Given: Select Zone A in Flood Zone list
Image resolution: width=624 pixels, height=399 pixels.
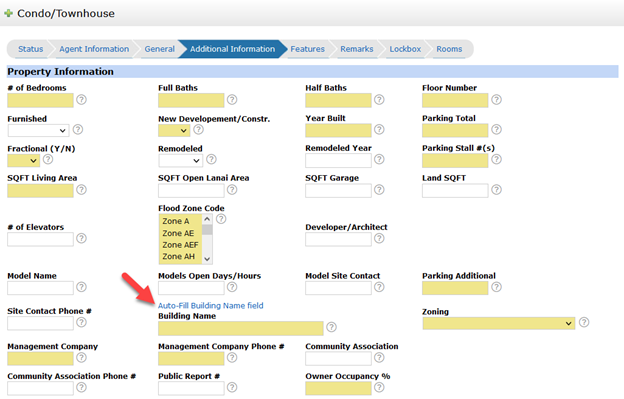Looking at the screenshot, I should tap(181, 221).
